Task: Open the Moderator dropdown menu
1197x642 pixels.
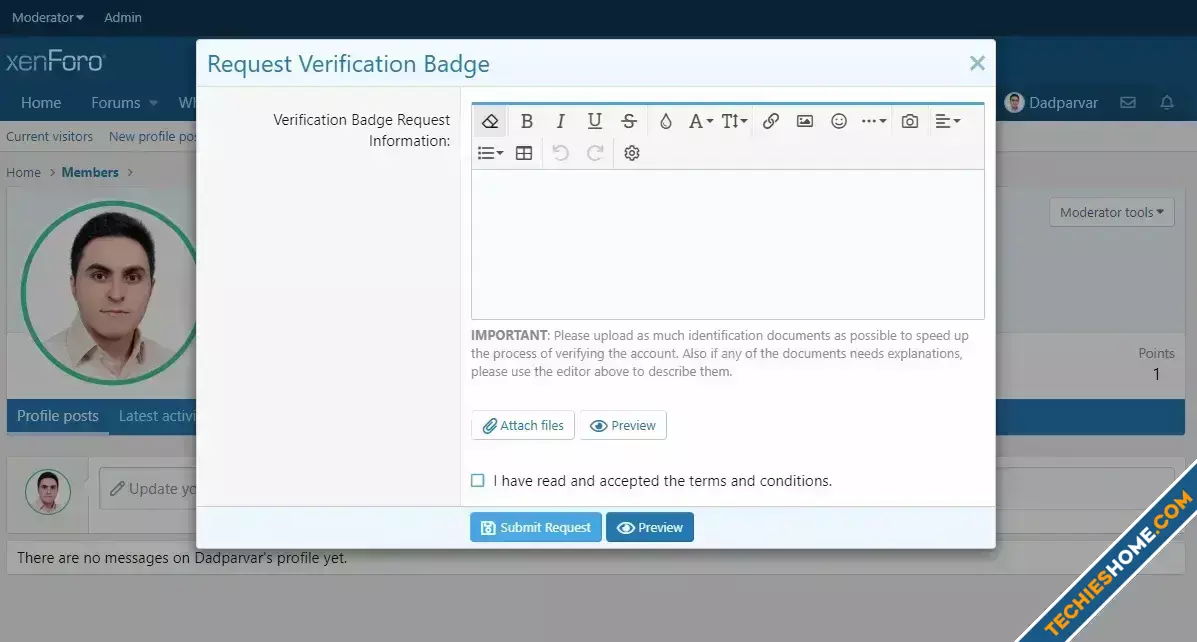Action: click(48, 18)
